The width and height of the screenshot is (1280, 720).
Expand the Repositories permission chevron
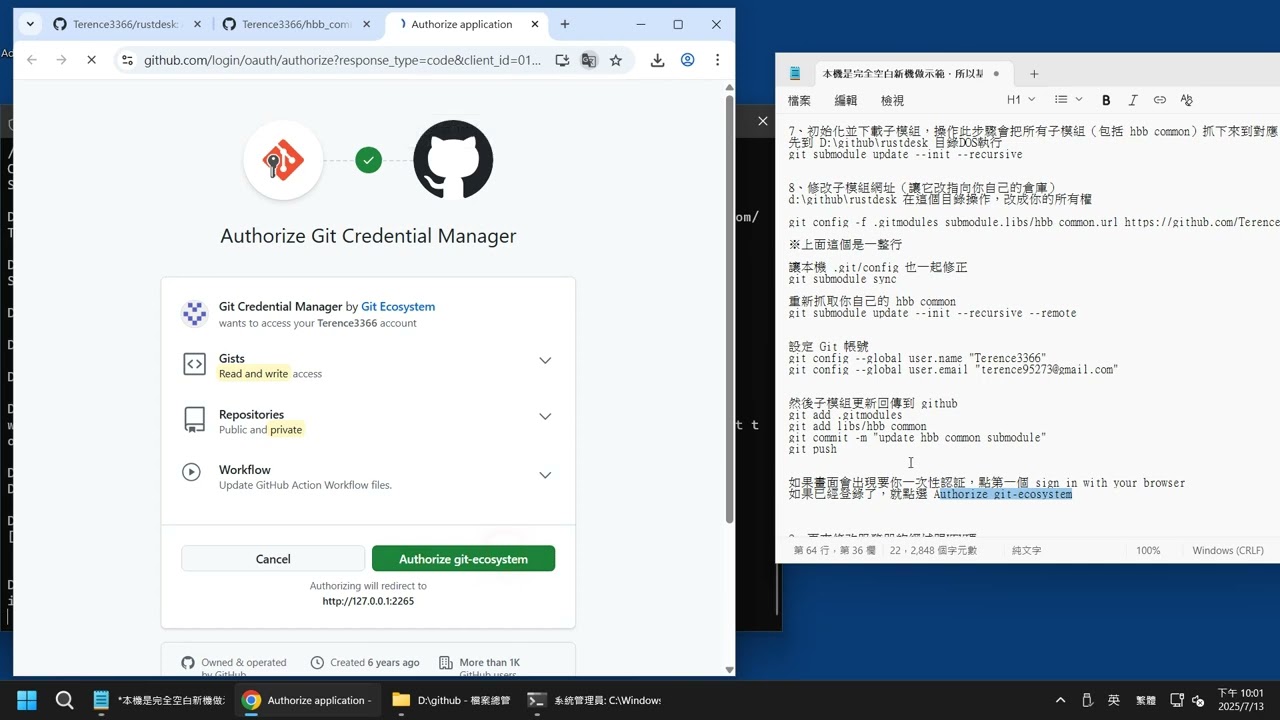click(545, 416)
